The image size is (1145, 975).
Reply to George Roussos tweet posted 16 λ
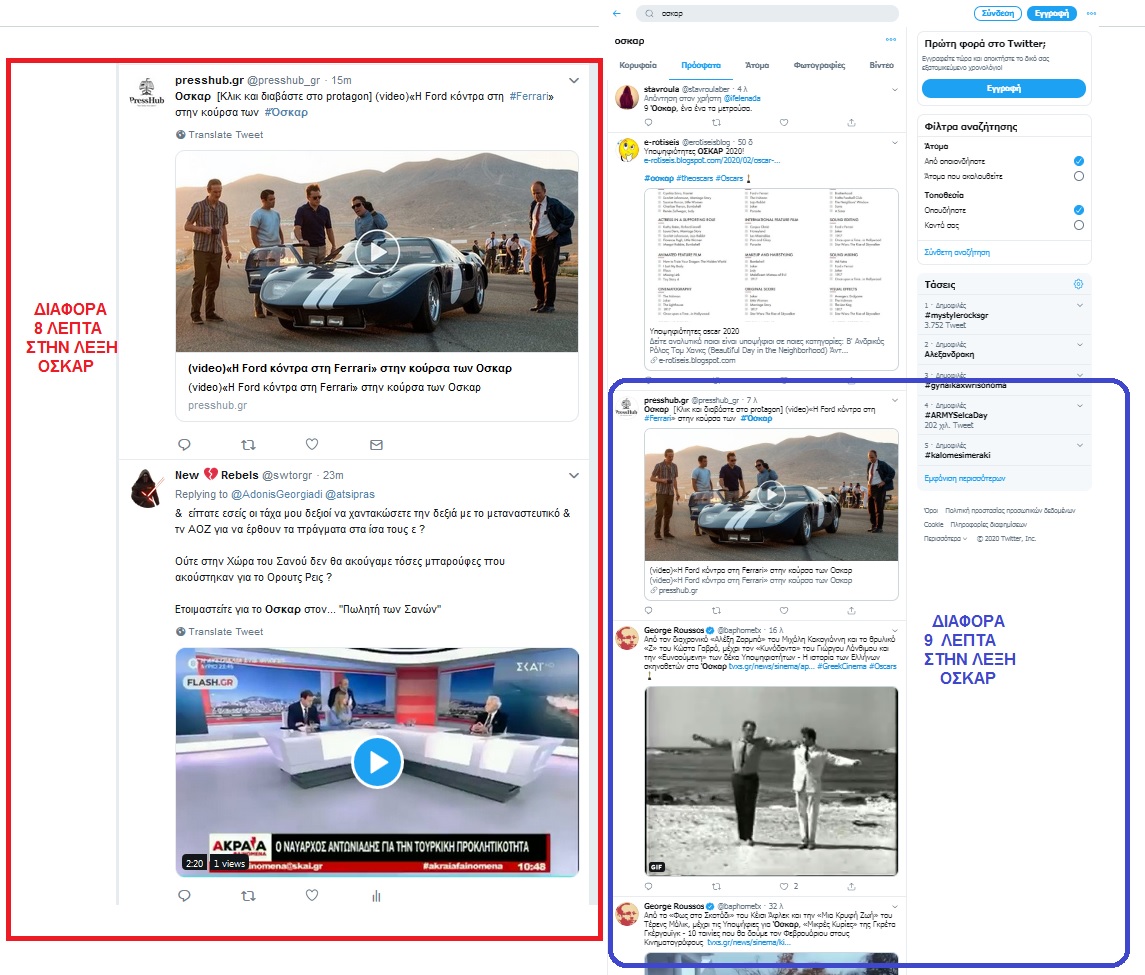[648, 887]
